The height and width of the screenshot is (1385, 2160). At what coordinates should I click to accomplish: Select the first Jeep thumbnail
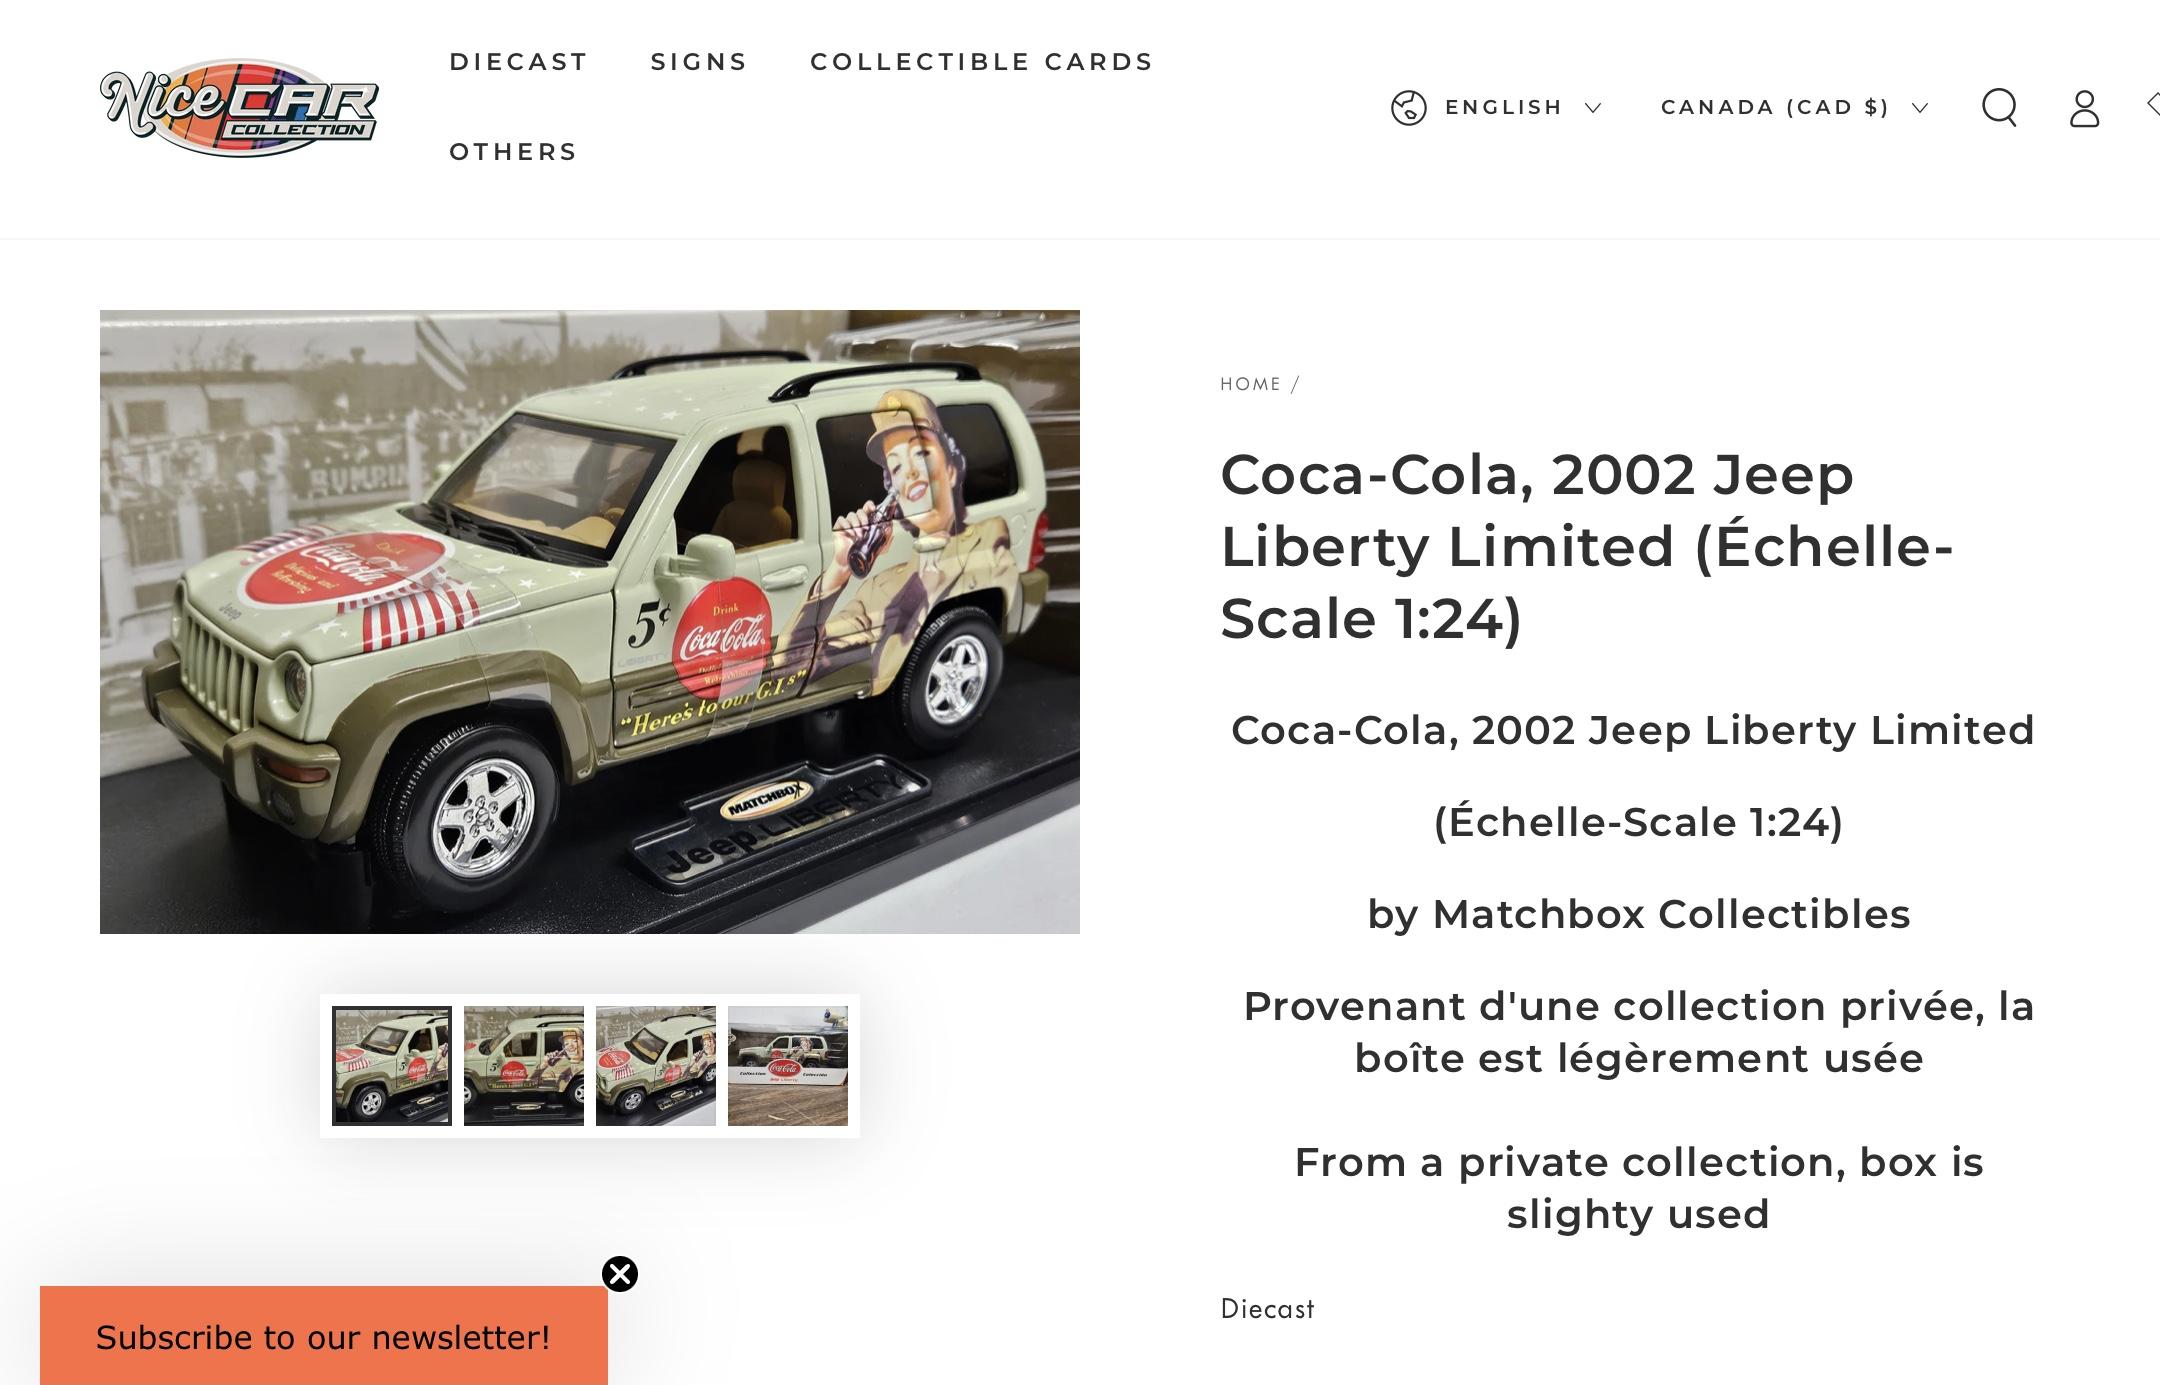[392, 1066]
